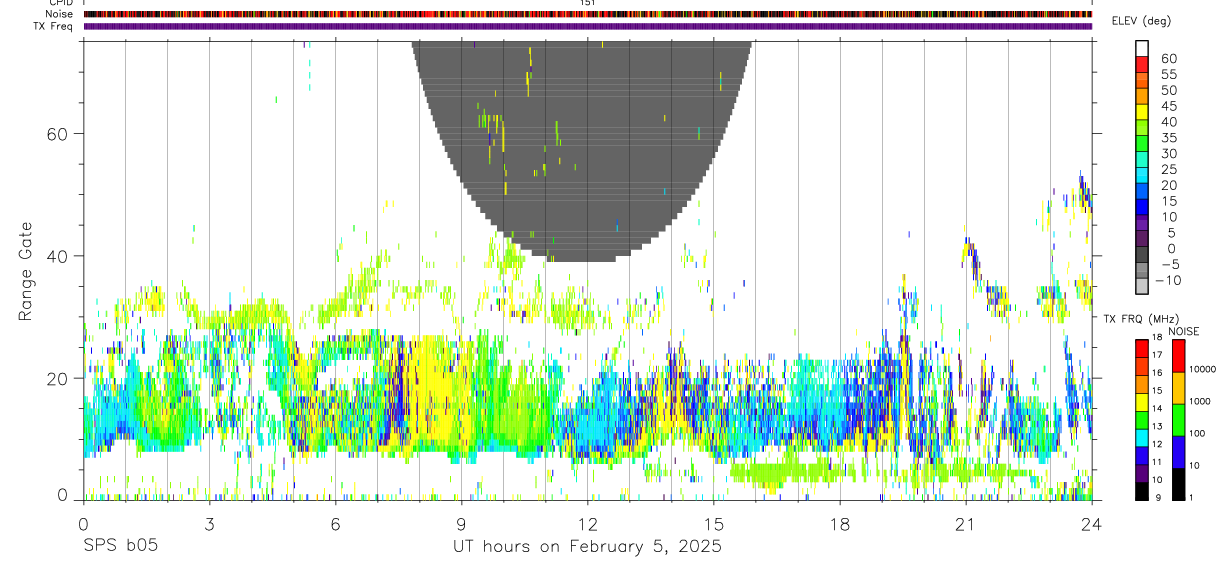Click the x-axis tick label '12' hours
The height and width of the screenshot is (567, 1228).
(x=587, y=524)
